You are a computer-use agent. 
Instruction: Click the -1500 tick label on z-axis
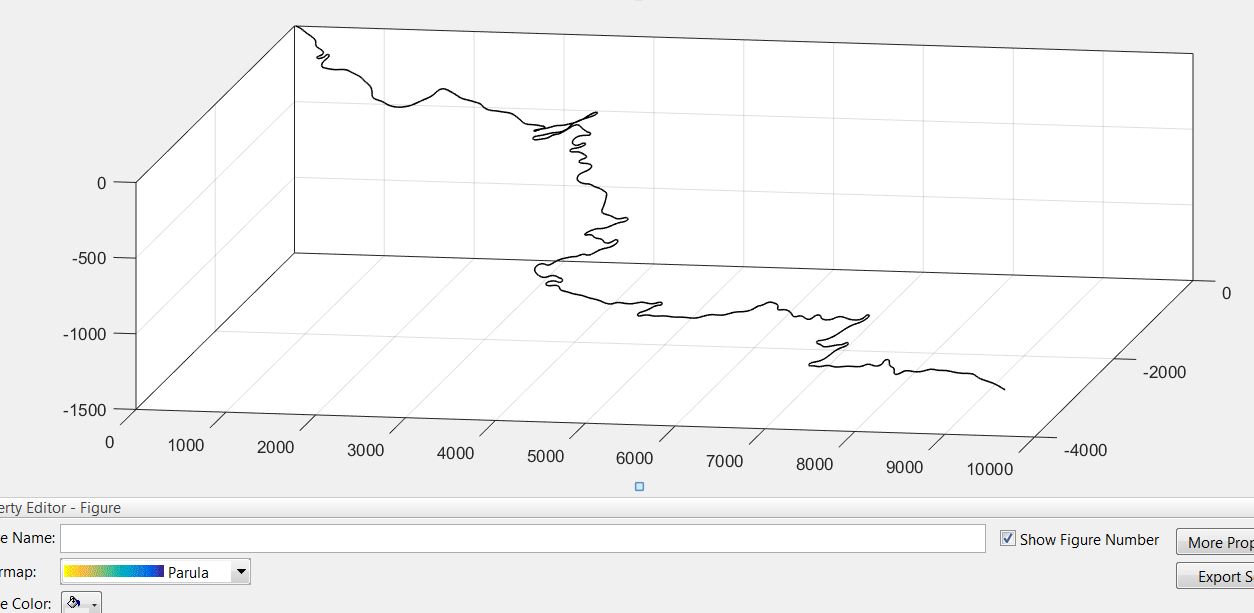tap(98, 408)
